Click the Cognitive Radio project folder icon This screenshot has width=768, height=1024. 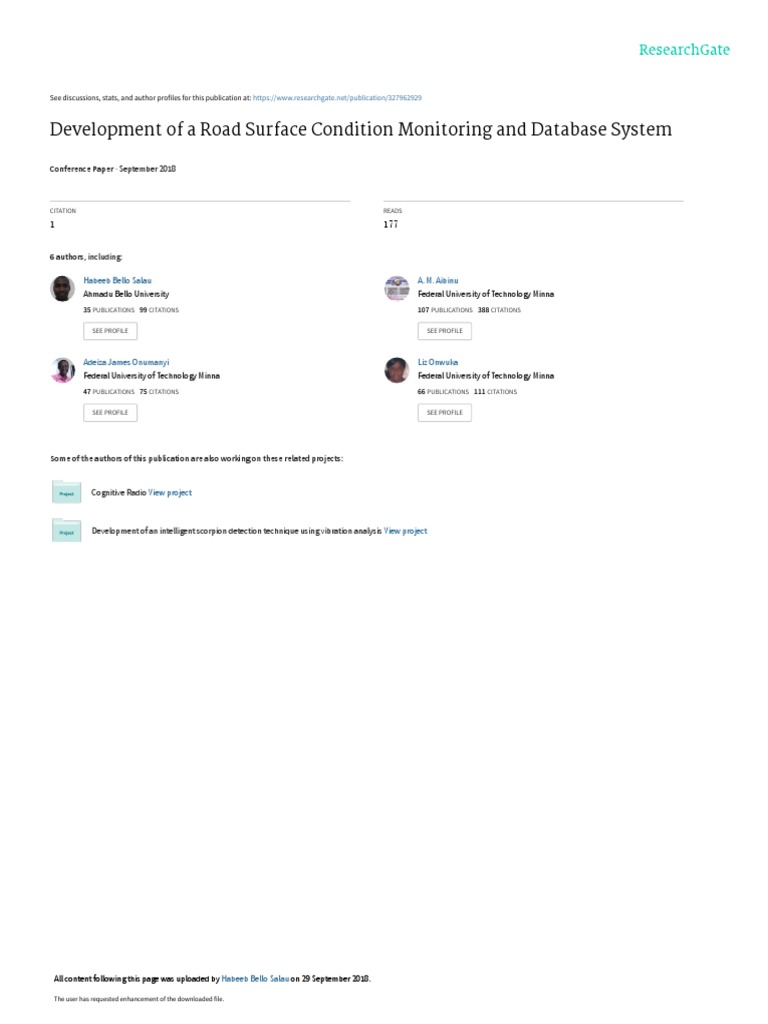[67, 492]
